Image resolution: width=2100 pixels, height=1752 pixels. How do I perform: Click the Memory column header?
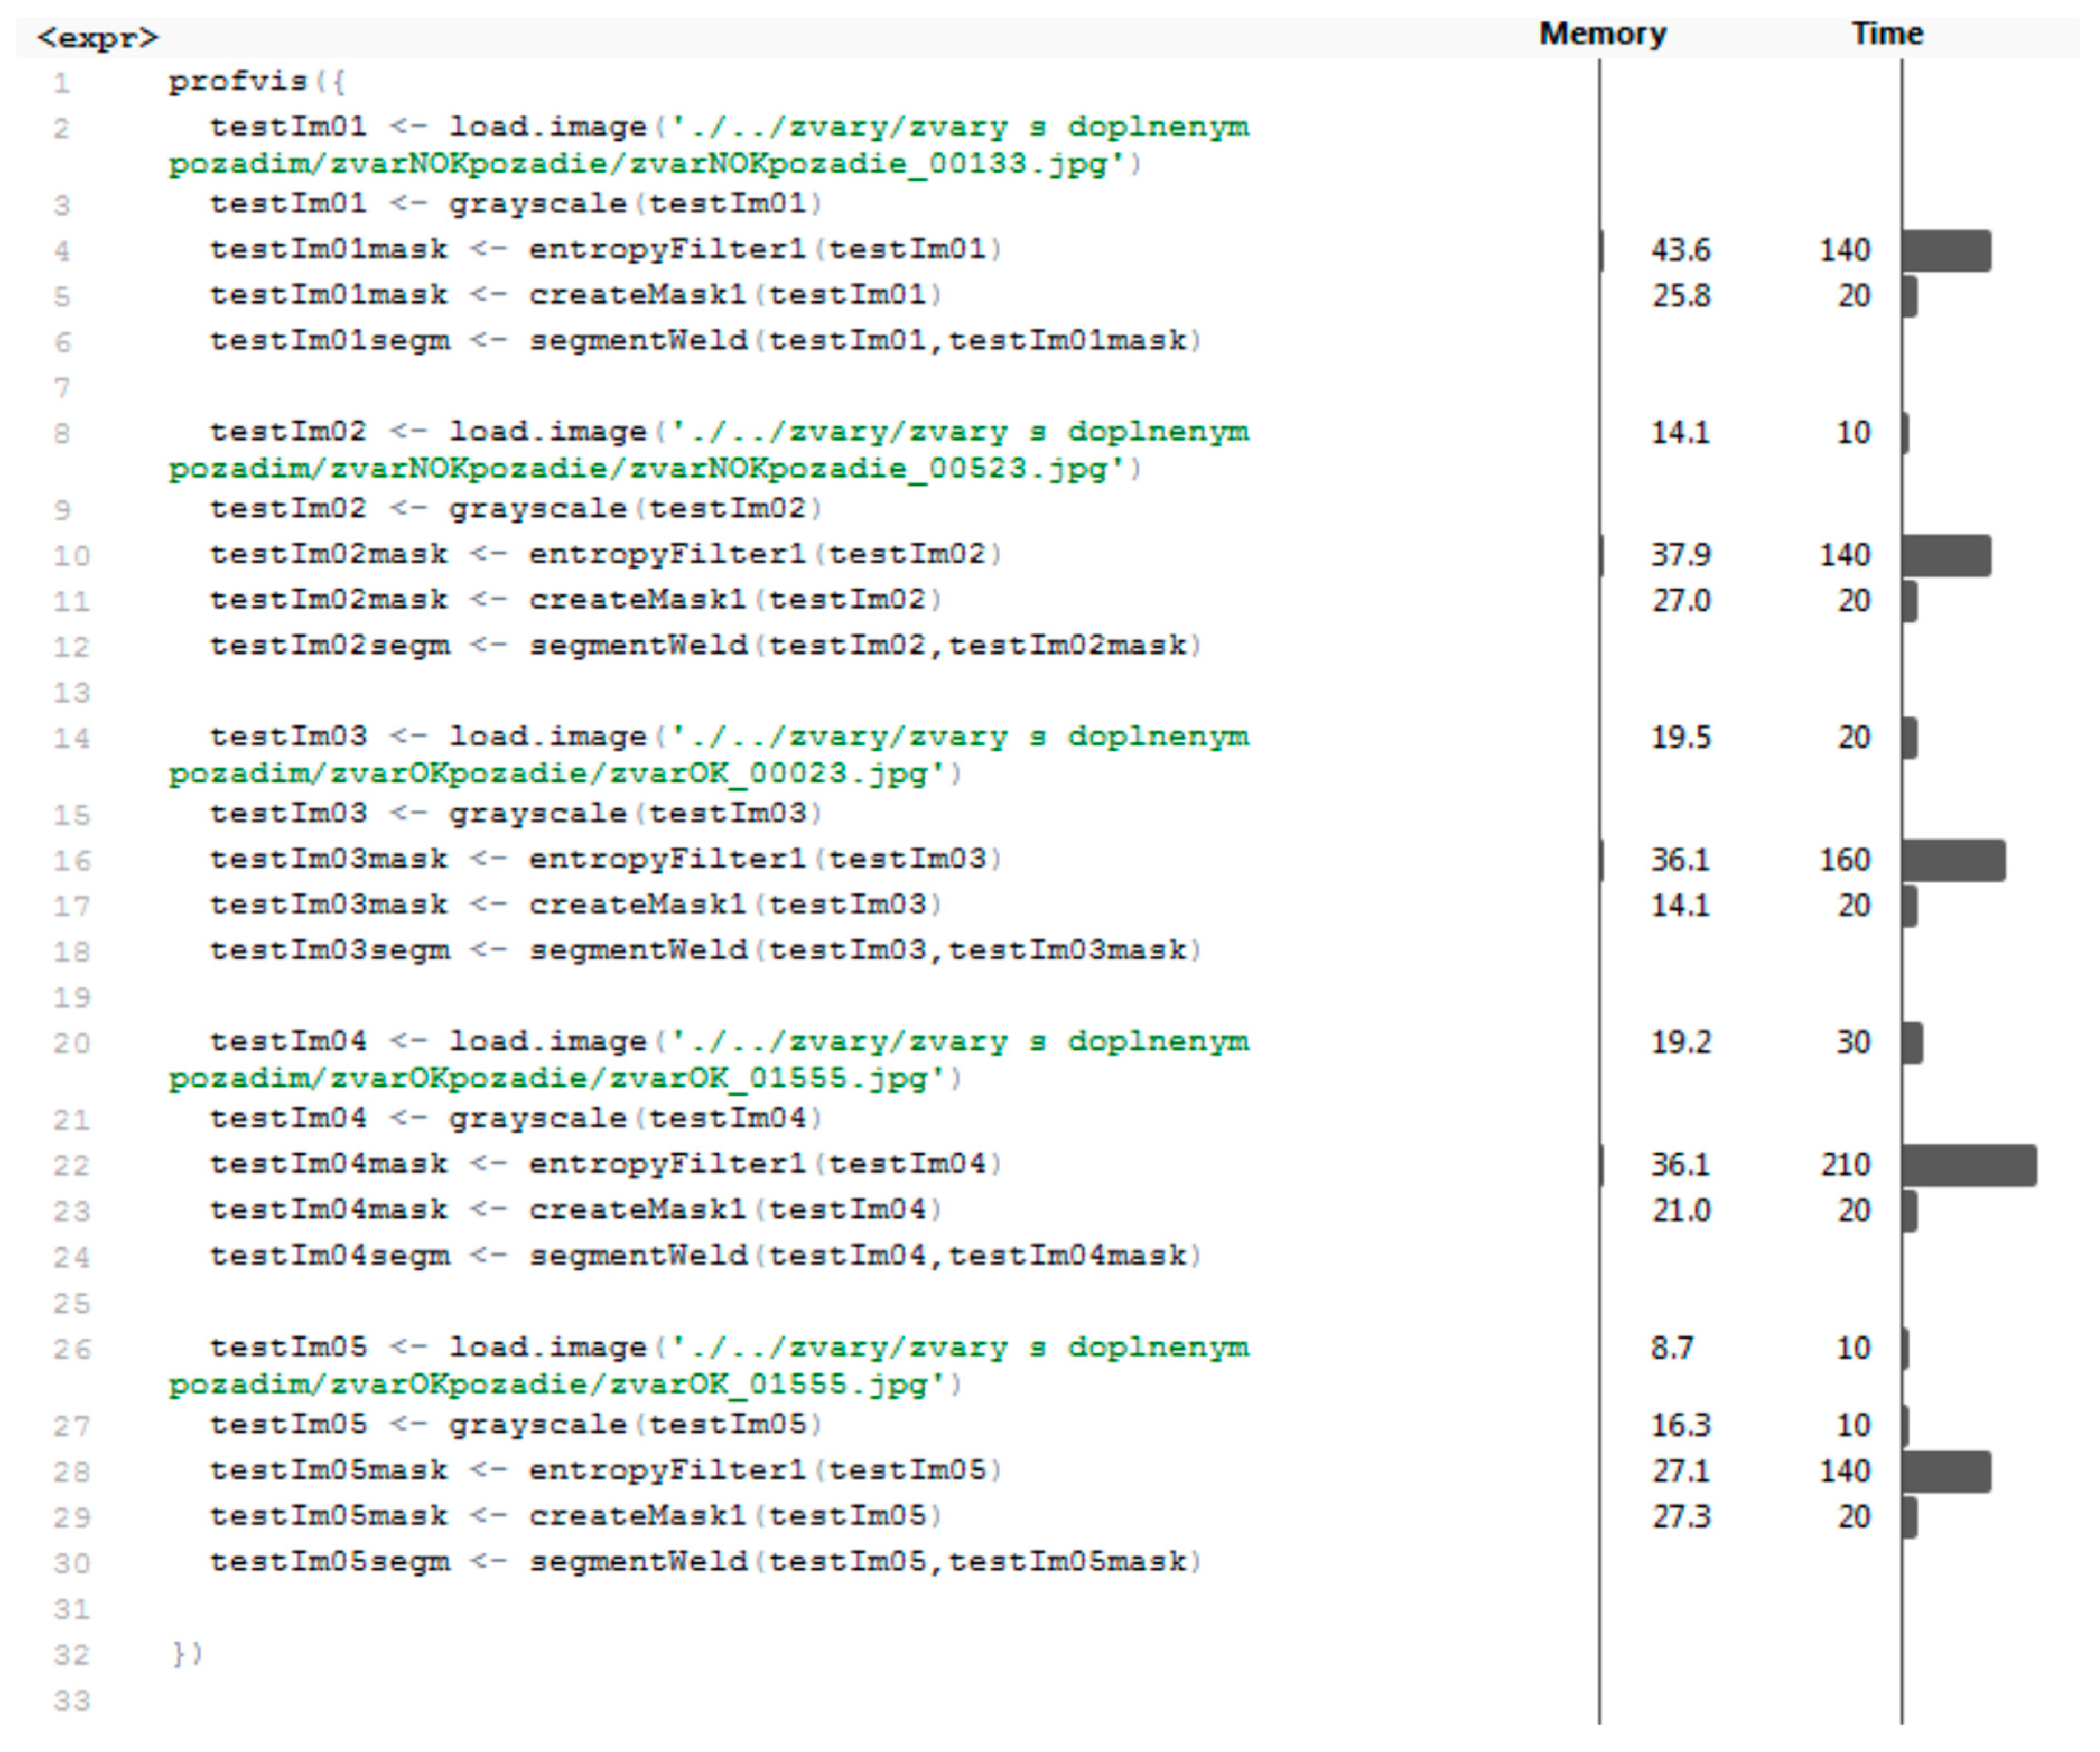[1602, 34]
